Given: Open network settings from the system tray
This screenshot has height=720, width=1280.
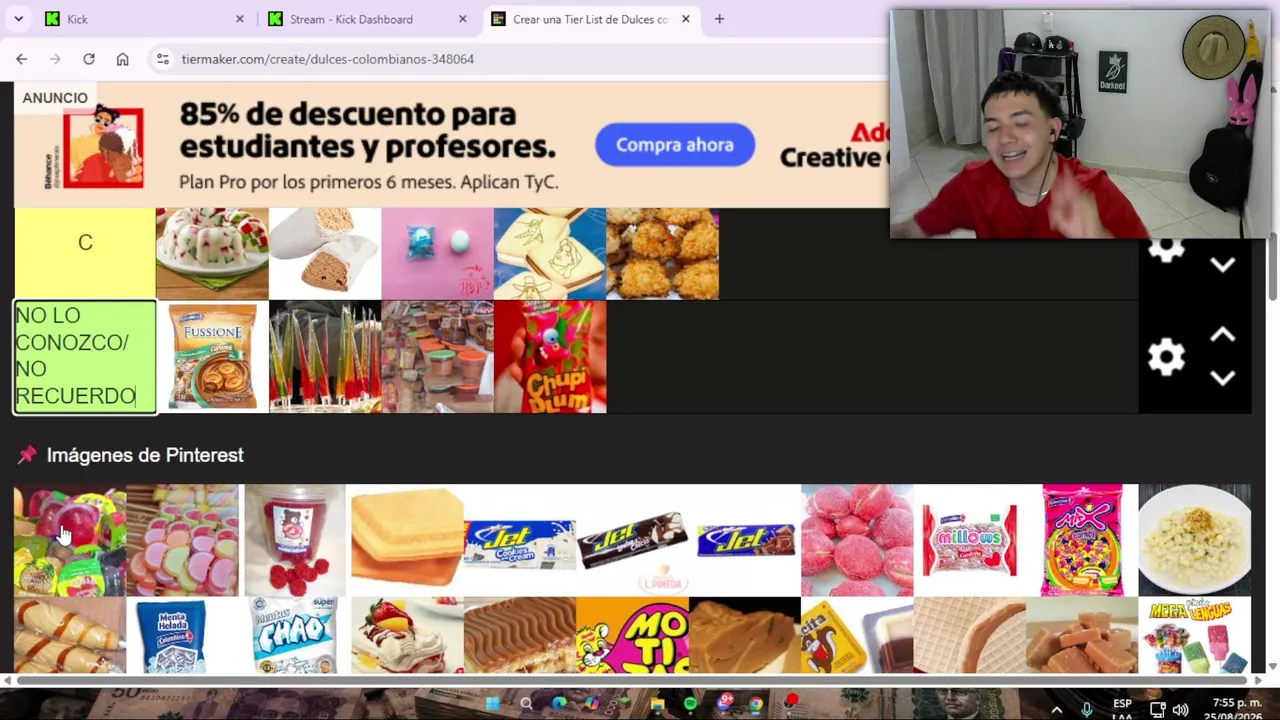Looking at the screenshot, I should point(1157,710).
